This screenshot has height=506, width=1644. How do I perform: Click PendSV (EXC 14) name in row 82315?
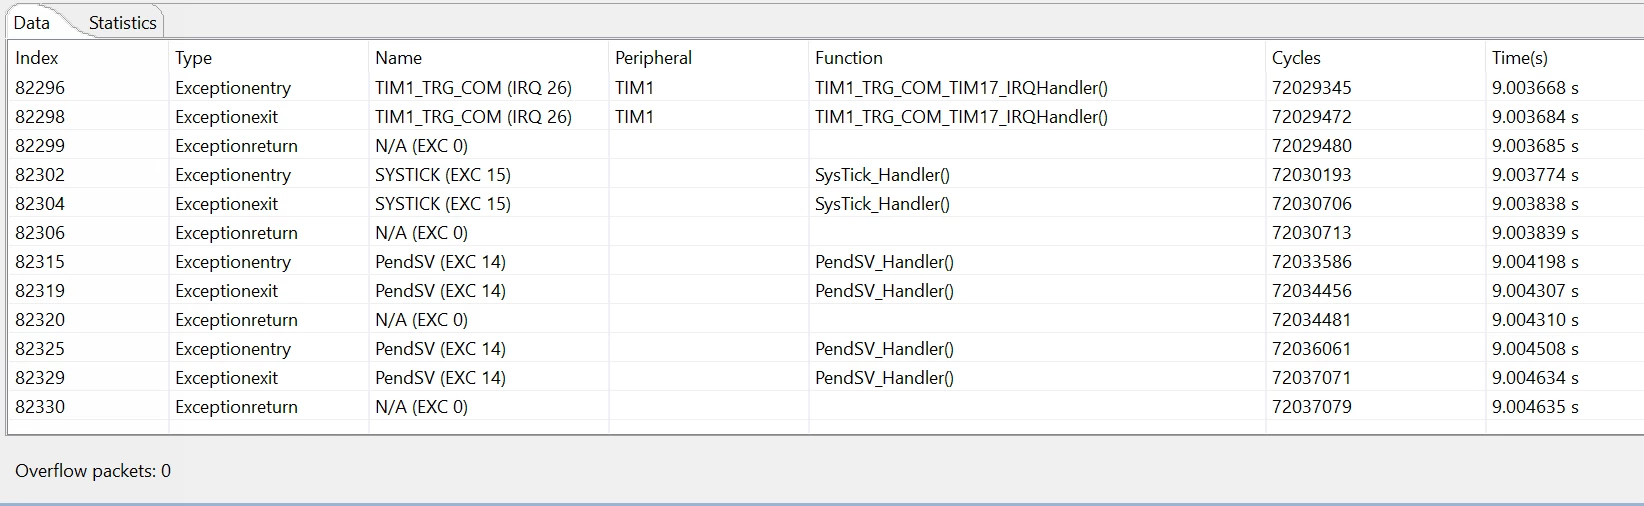click(440, 262)
